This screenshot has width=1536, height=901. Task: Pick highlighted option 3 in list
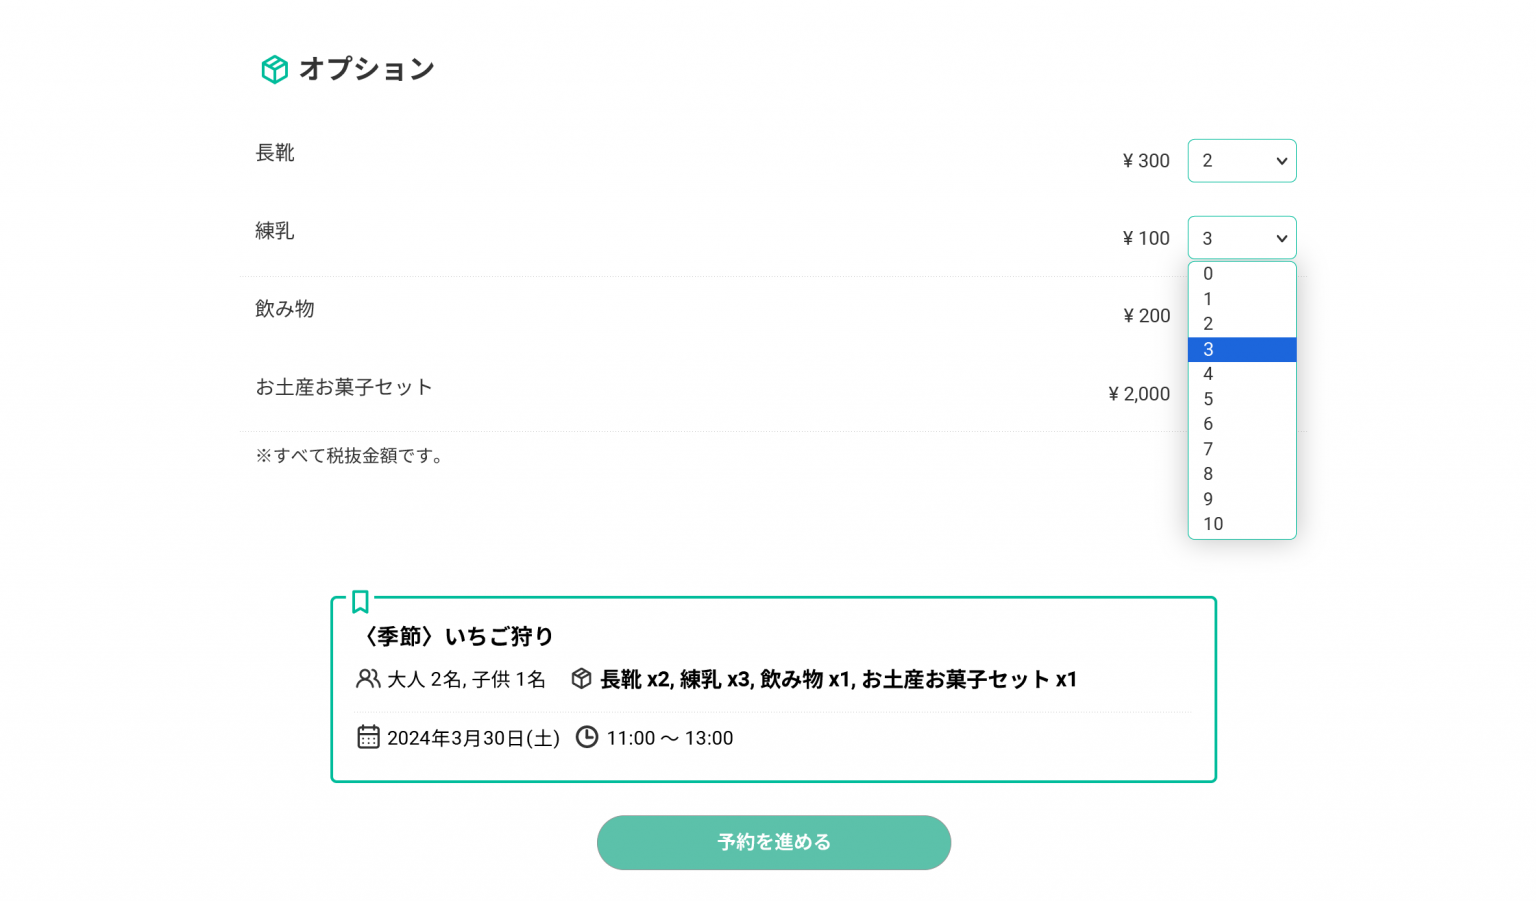coord(1241,349)
